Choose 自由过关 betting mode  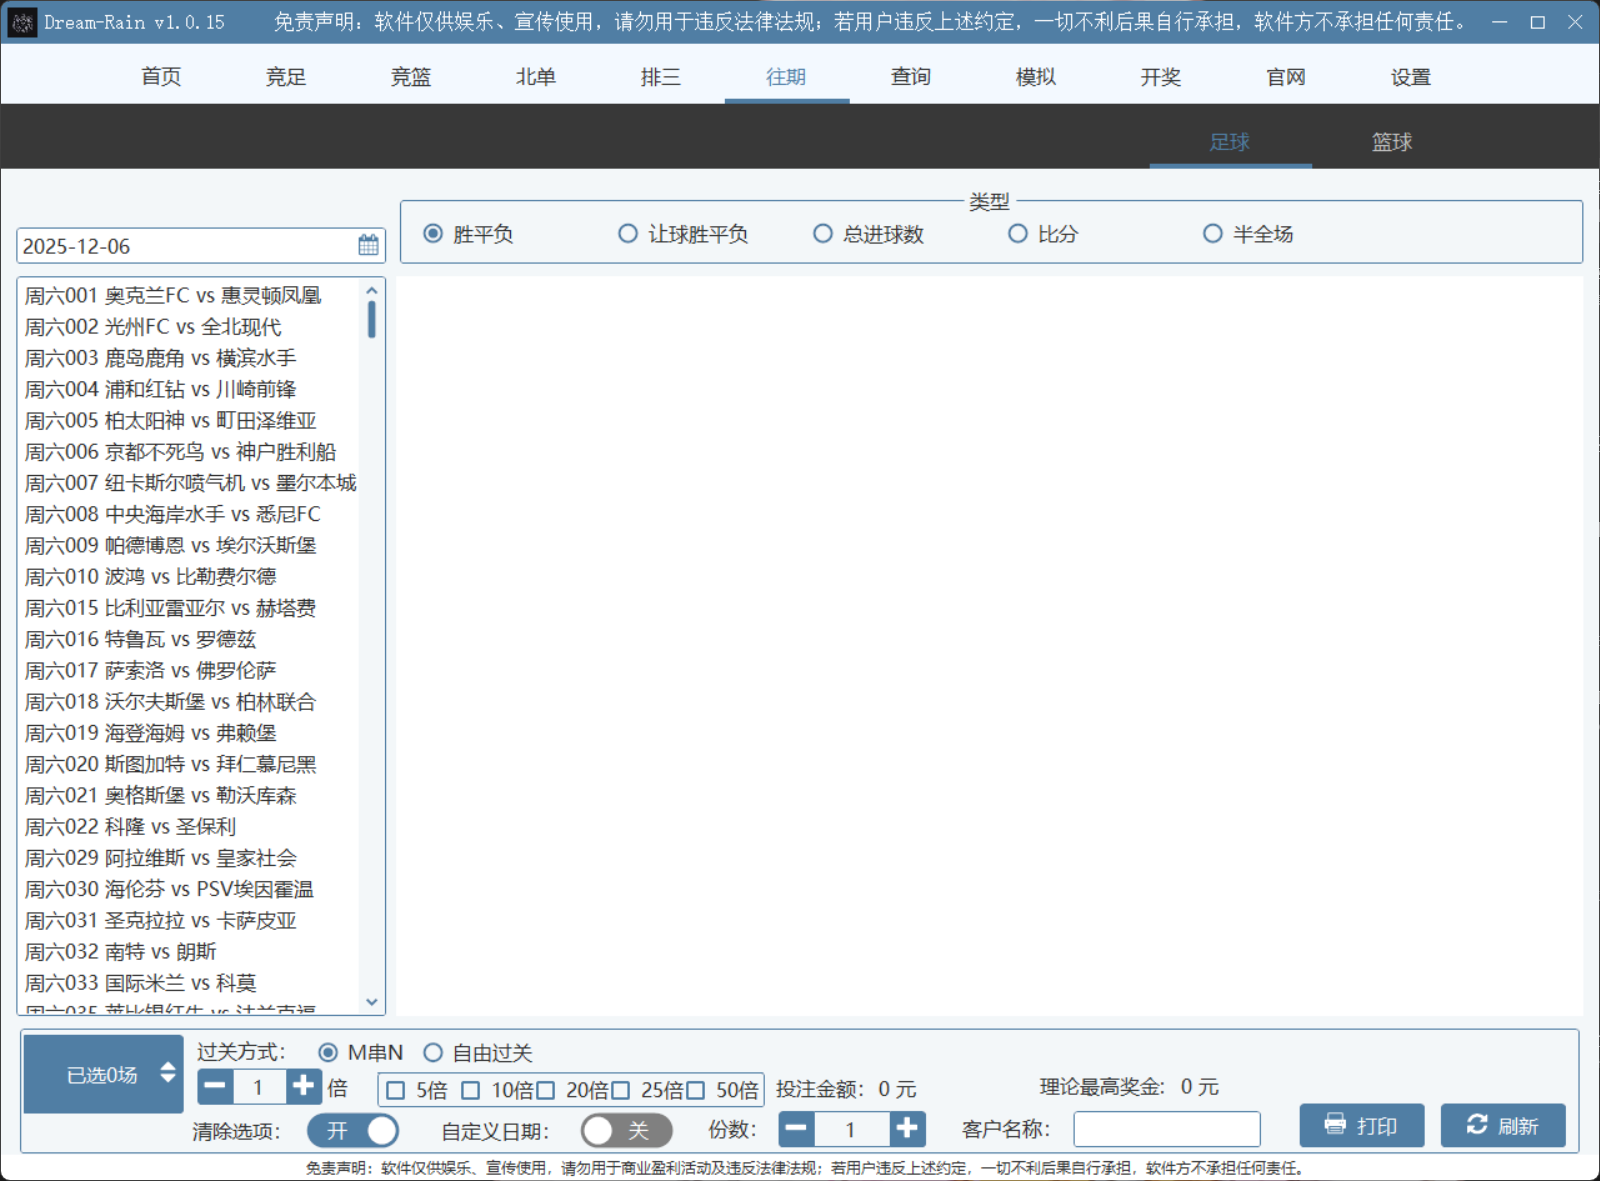433,1052
